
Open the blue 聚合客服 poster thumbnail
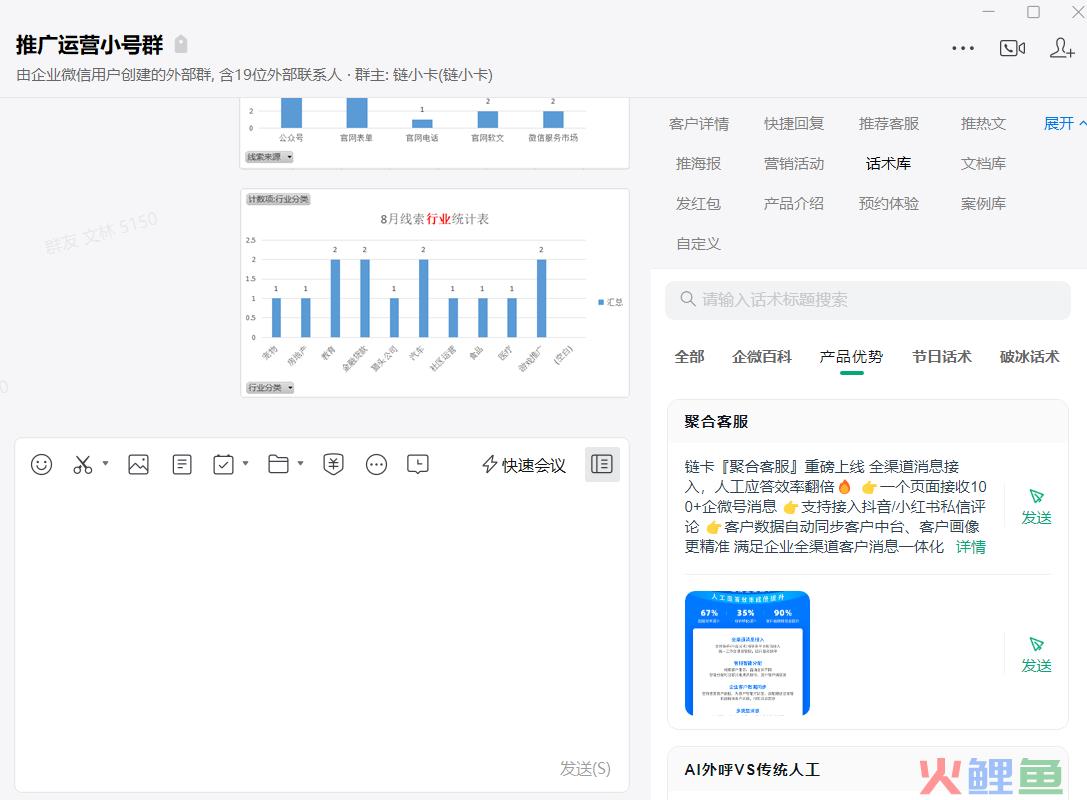click(747, 653)
